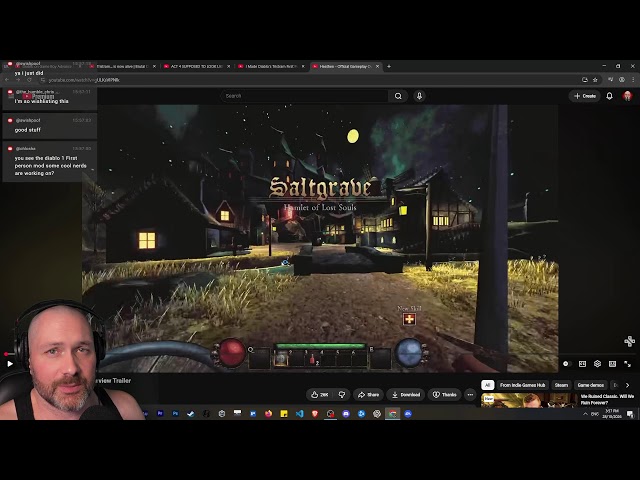Click the Download button below video
This screenshot has height=480, width=640.
coord(406,395)
